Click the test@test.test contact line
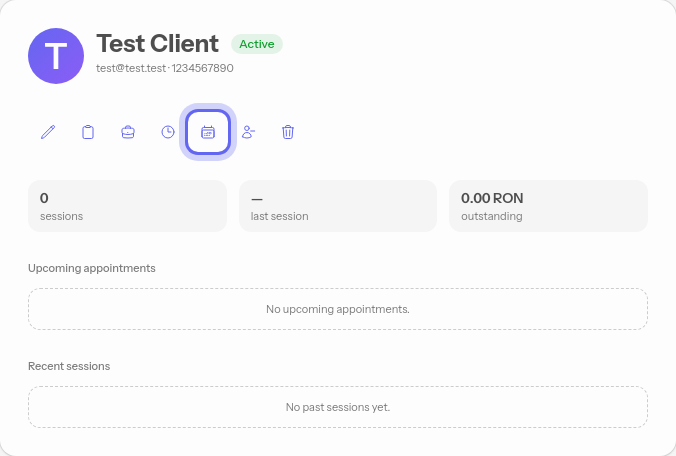Viewport: 676px width, 456px height. point(165,68)
